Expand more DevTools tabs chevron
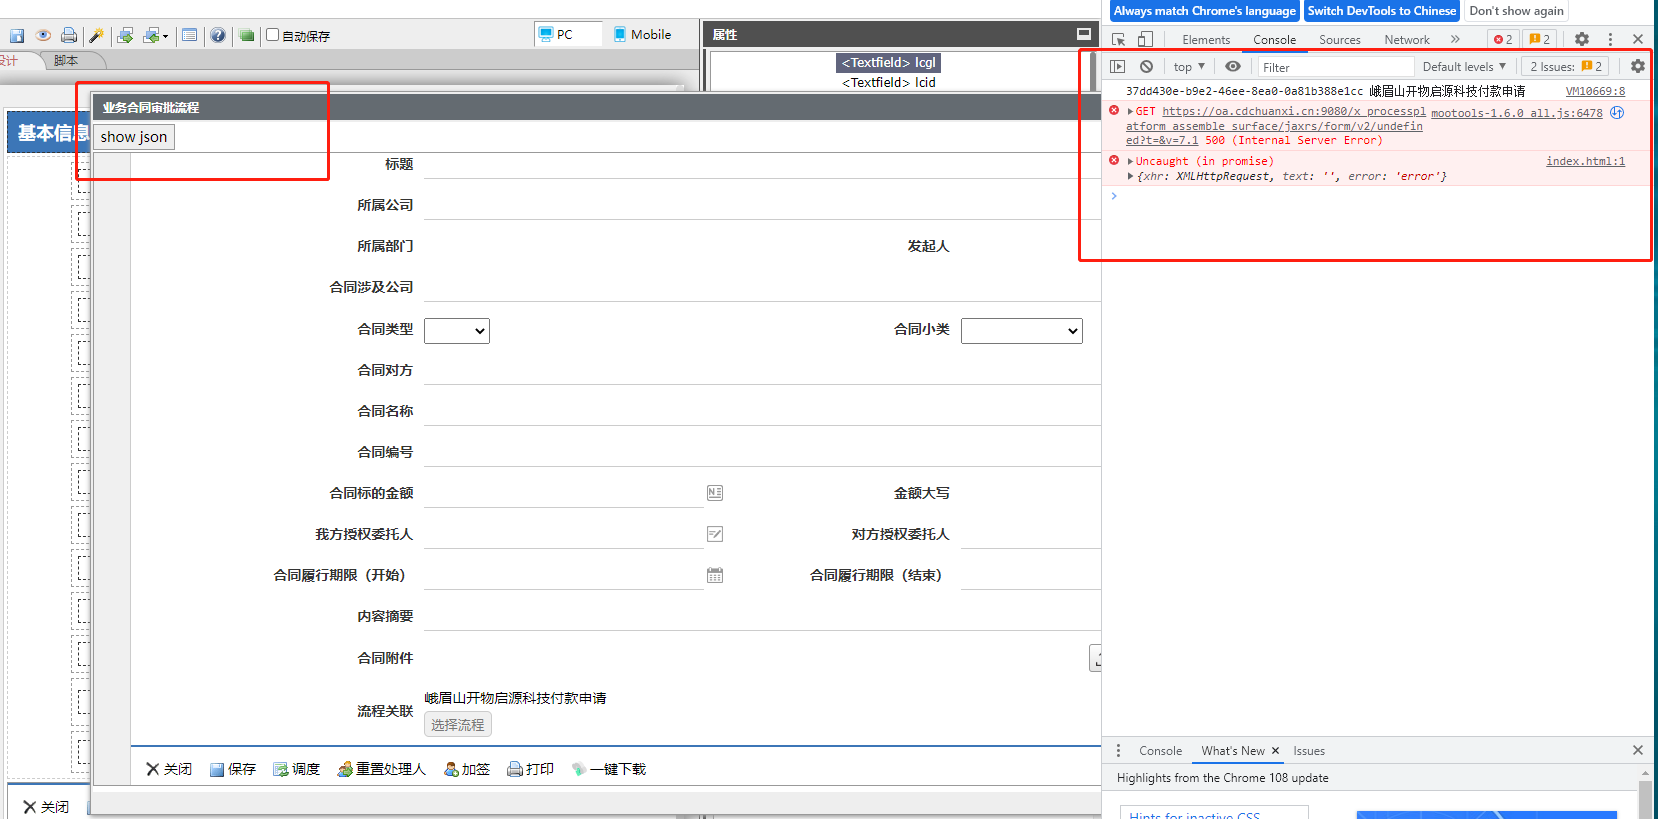The image size is (1658, 819). pos(1455,39)
